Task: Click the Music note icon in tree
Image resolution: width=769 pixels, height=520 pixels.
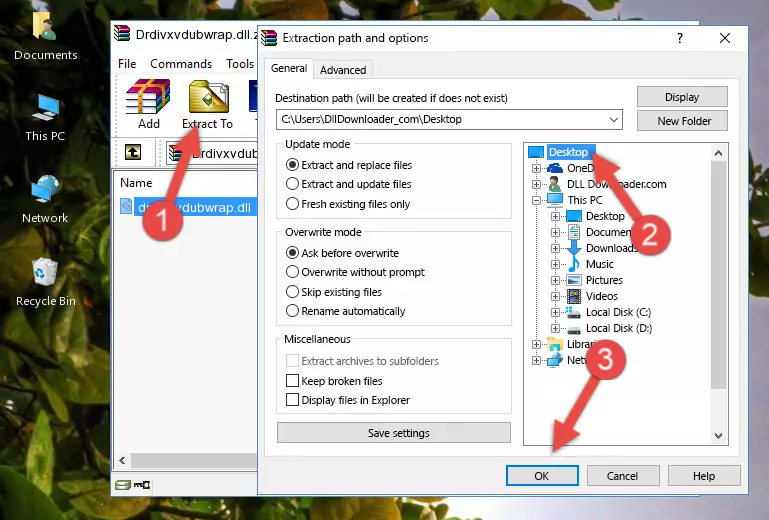Action: [x=574, y=264]
